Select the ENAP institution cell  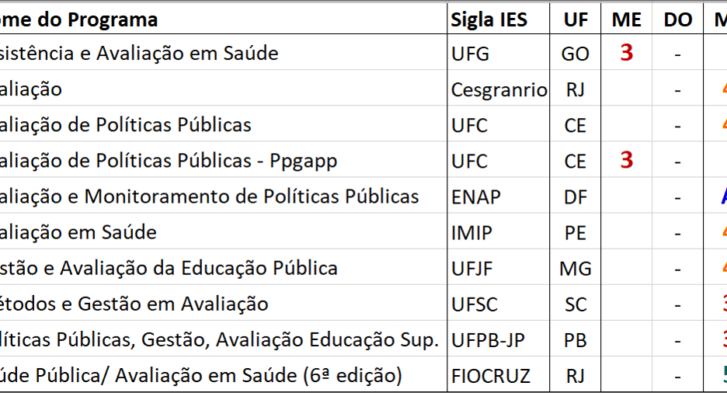498,196
